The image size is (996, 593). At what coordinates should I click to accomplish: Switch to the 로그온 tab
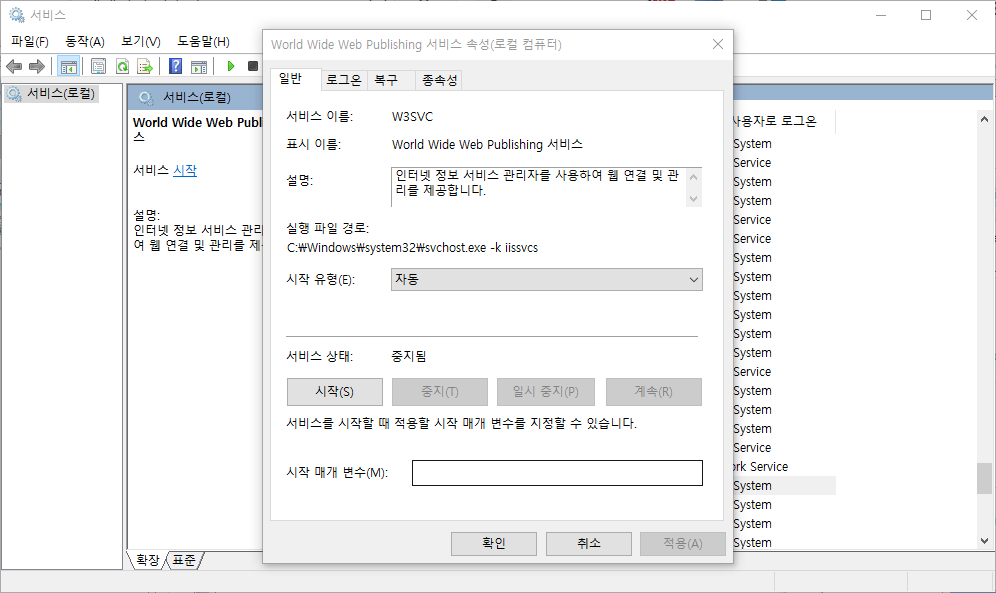(x=344, y=80)
